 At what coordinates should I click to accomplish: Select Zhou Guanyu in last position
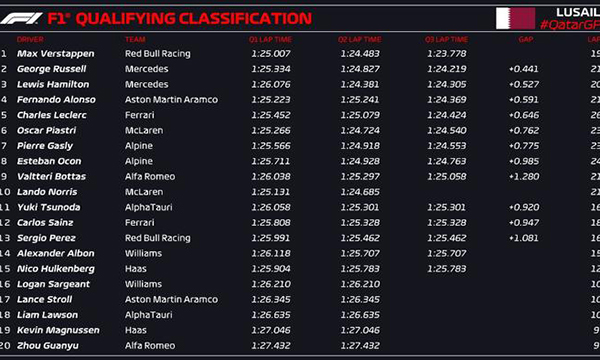[48, 345]
